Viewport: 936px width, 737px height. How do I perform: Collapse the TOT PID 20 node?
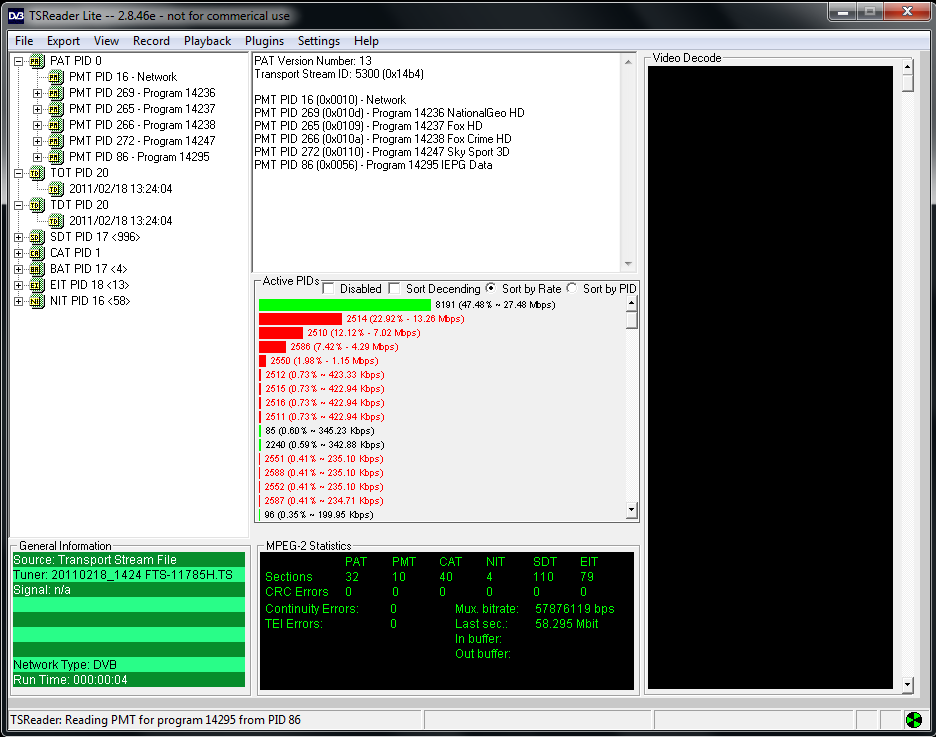[19, 173]
